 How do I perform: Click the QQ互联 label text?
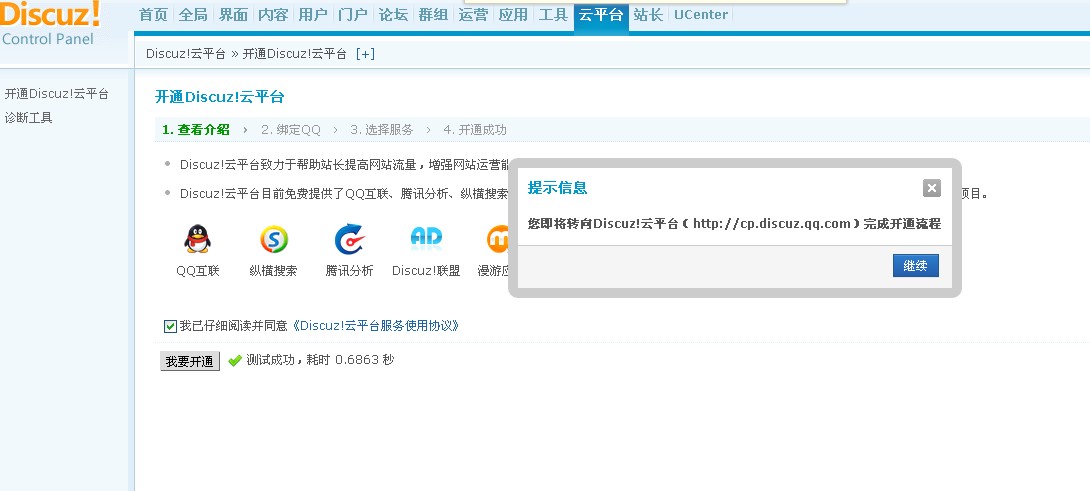click(198, 271)
